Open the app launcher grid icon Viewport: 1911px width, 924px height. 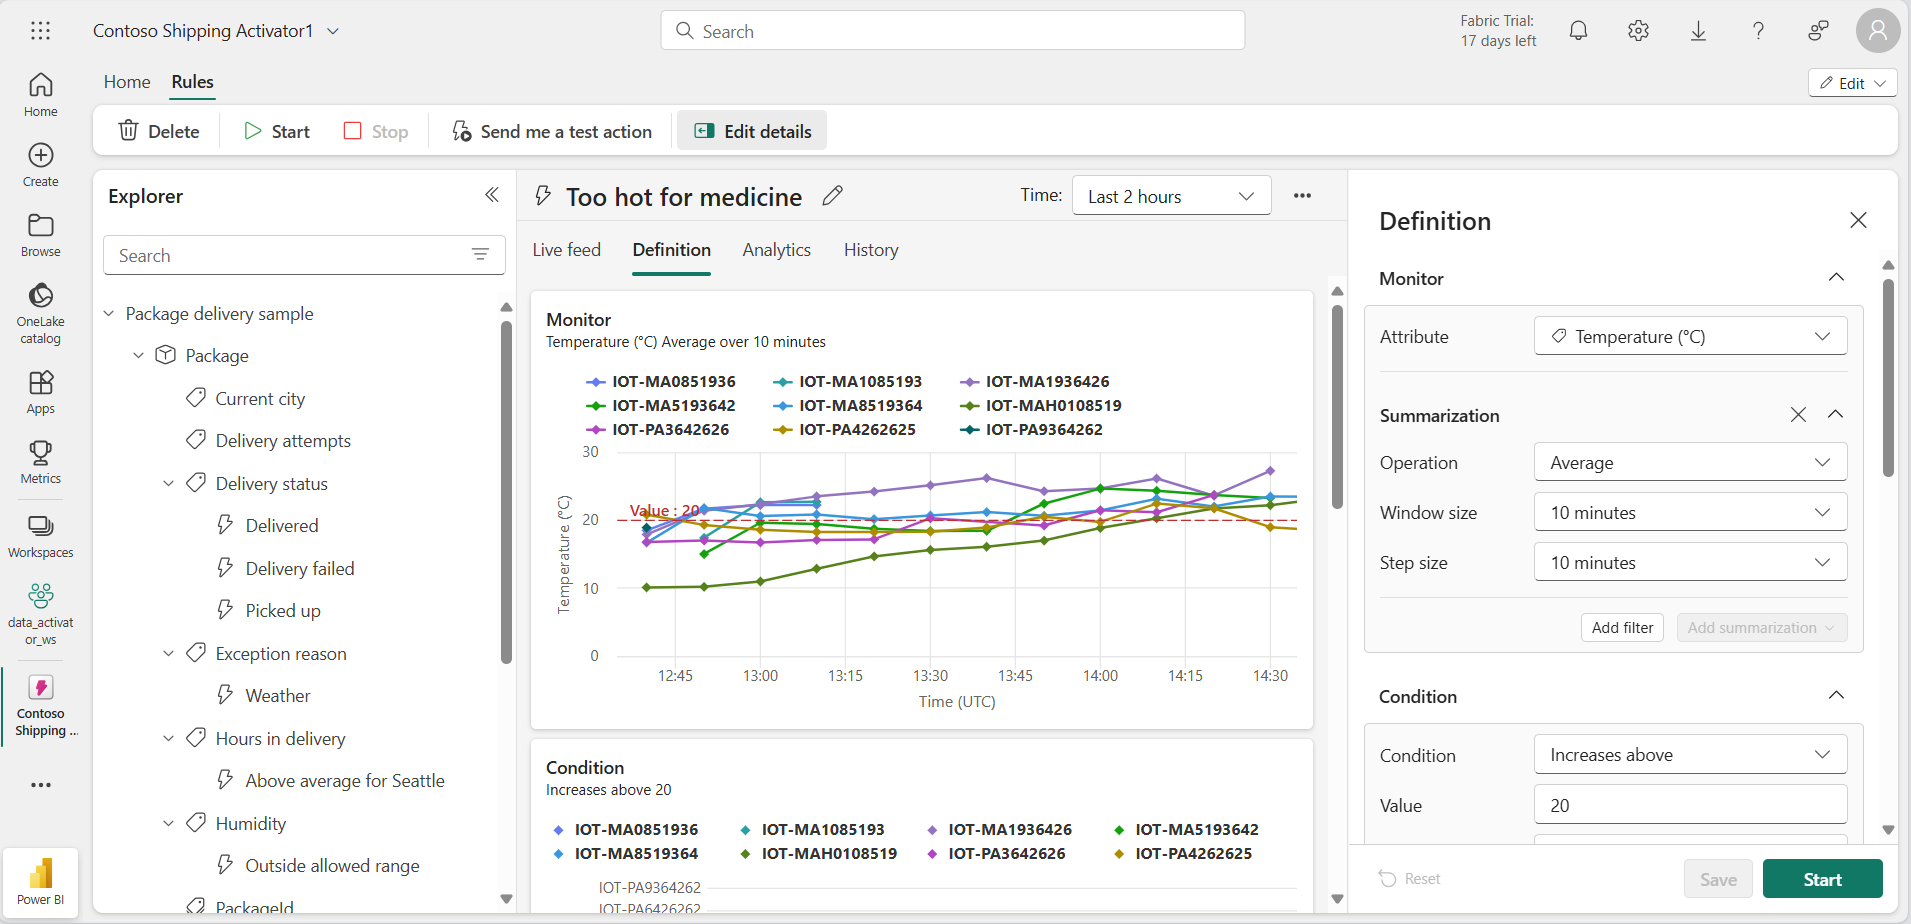(x=41, y=31)
